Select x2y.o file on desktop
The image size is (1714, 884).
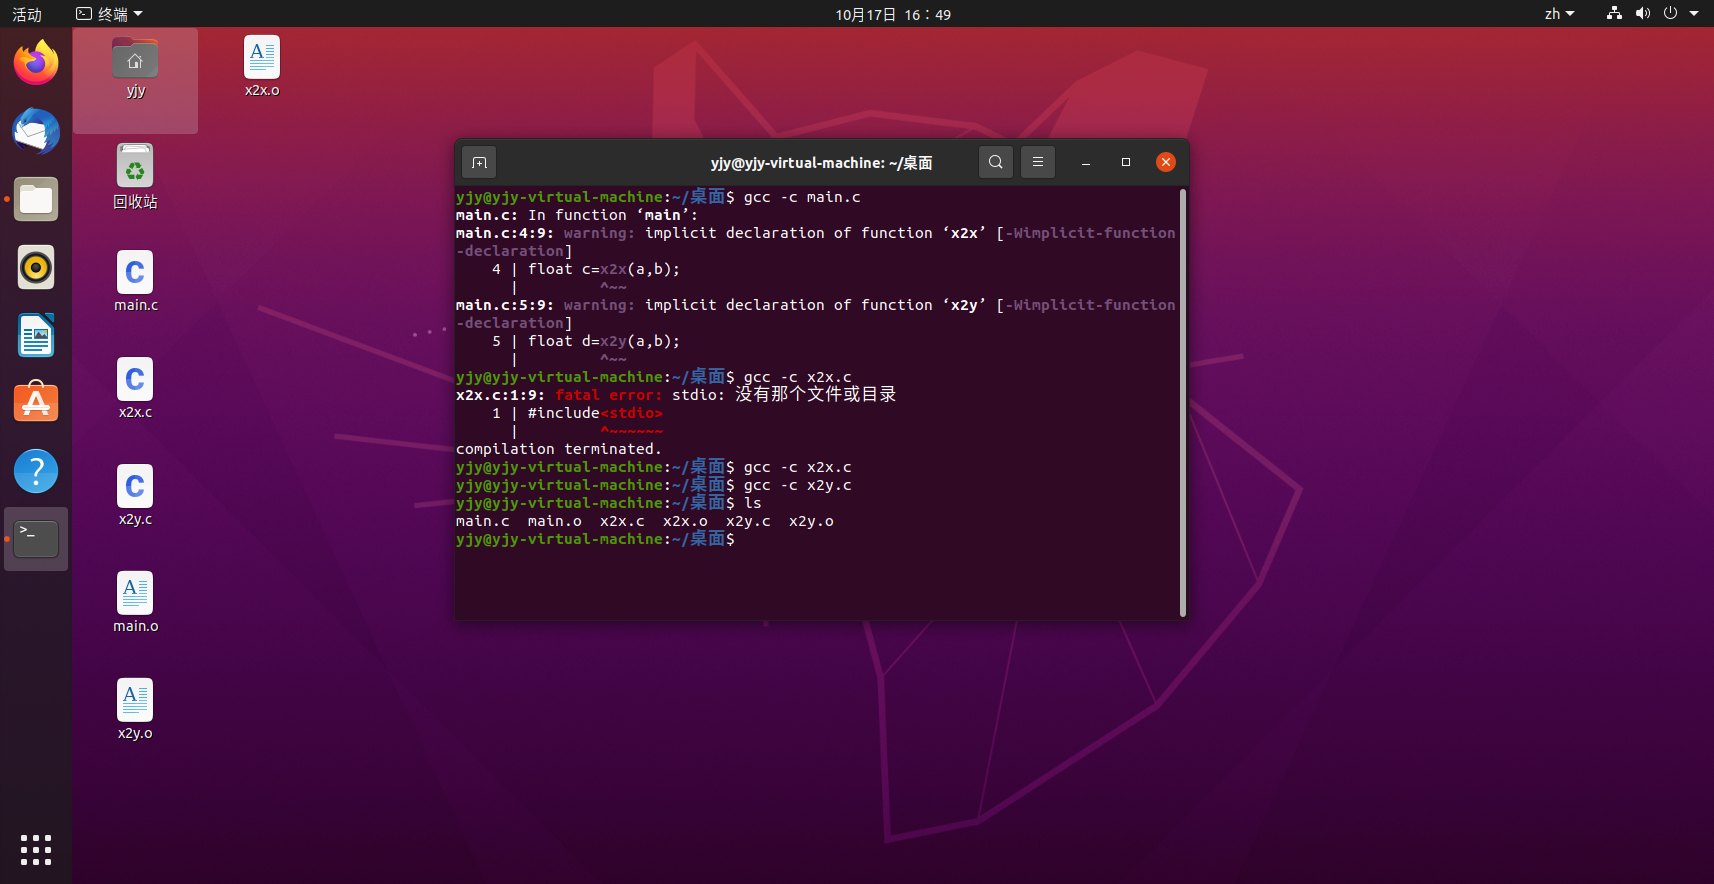click(x=135, y=709)
